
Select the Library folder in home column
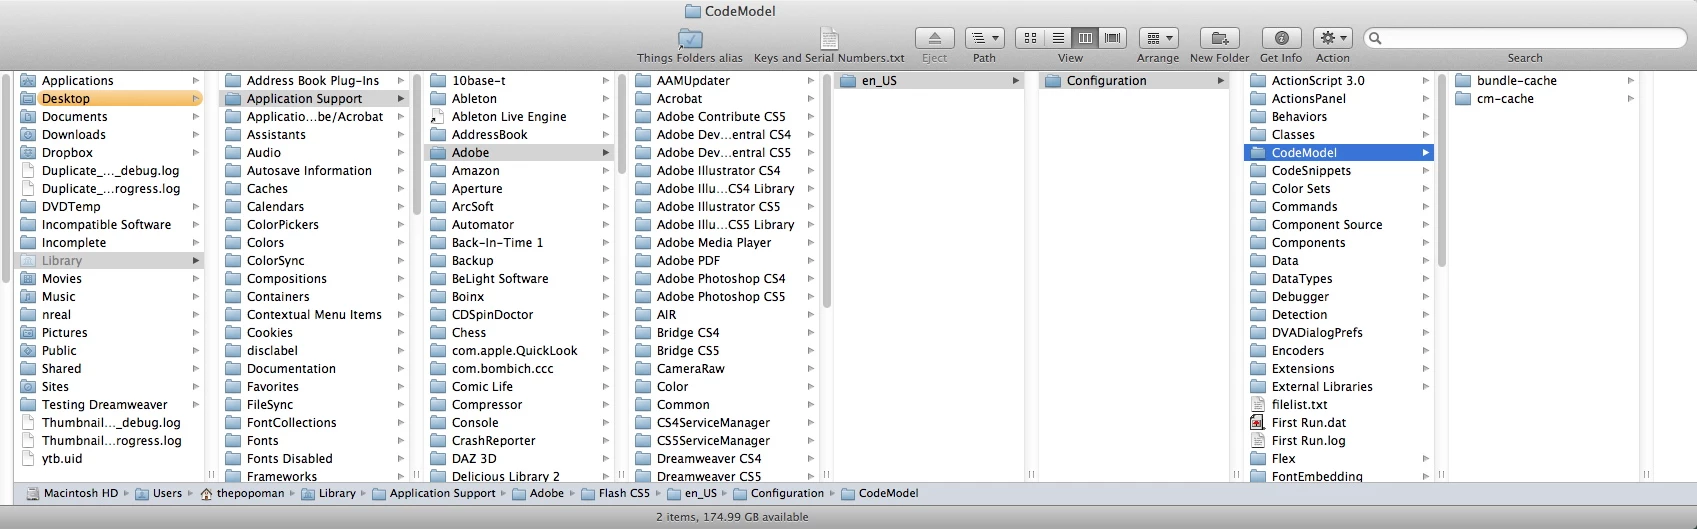[x=109, y=261]
